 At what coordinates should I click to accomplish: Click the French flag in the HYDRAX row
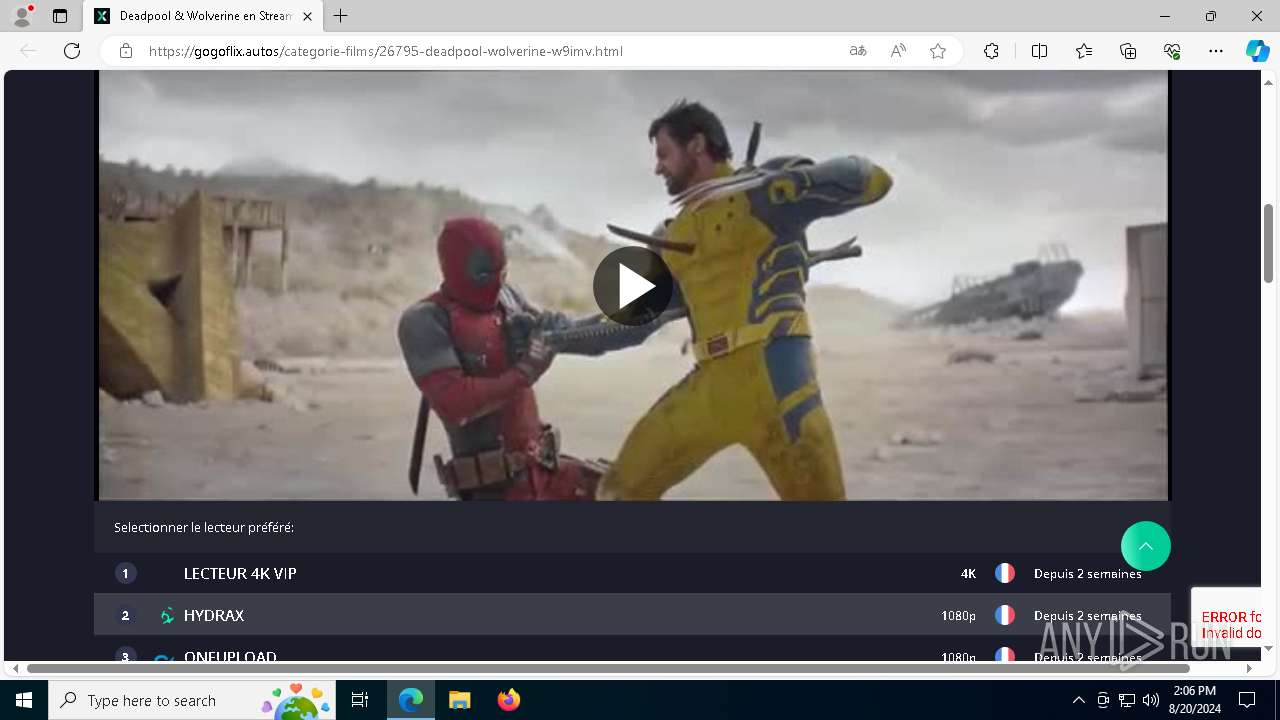1005,616
